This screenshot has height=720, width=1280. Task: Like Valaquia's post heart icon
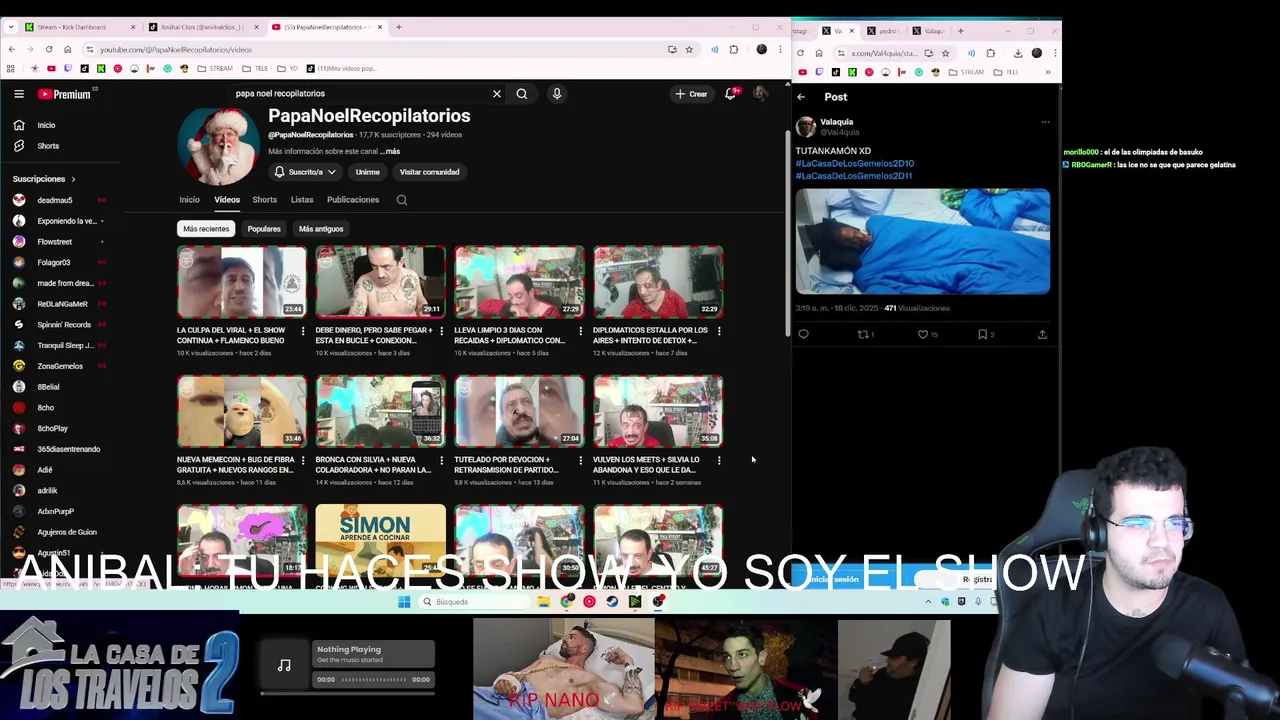(923, 334)
